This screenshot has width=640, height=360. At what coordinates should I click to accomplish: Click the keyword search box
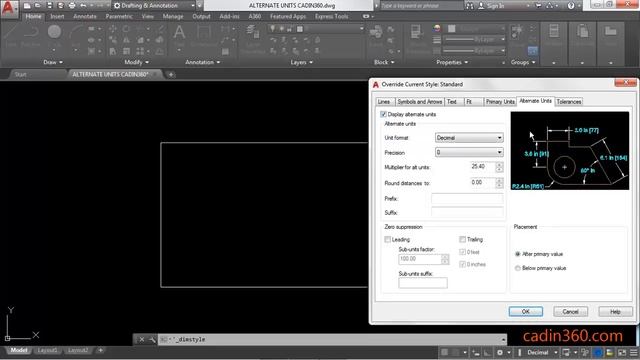point(421,6)
